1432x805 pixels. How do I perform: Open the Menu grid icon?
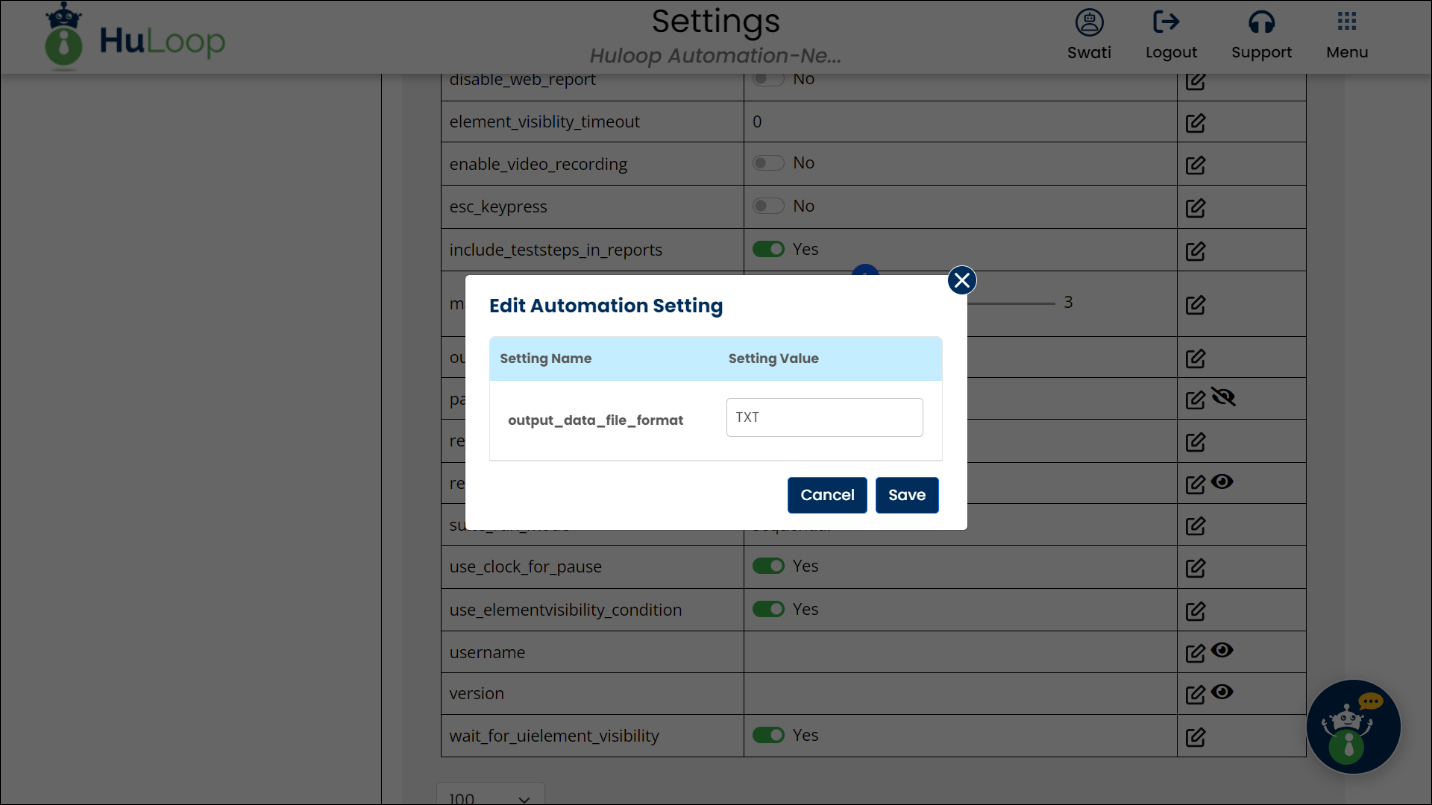point(1347,23)
